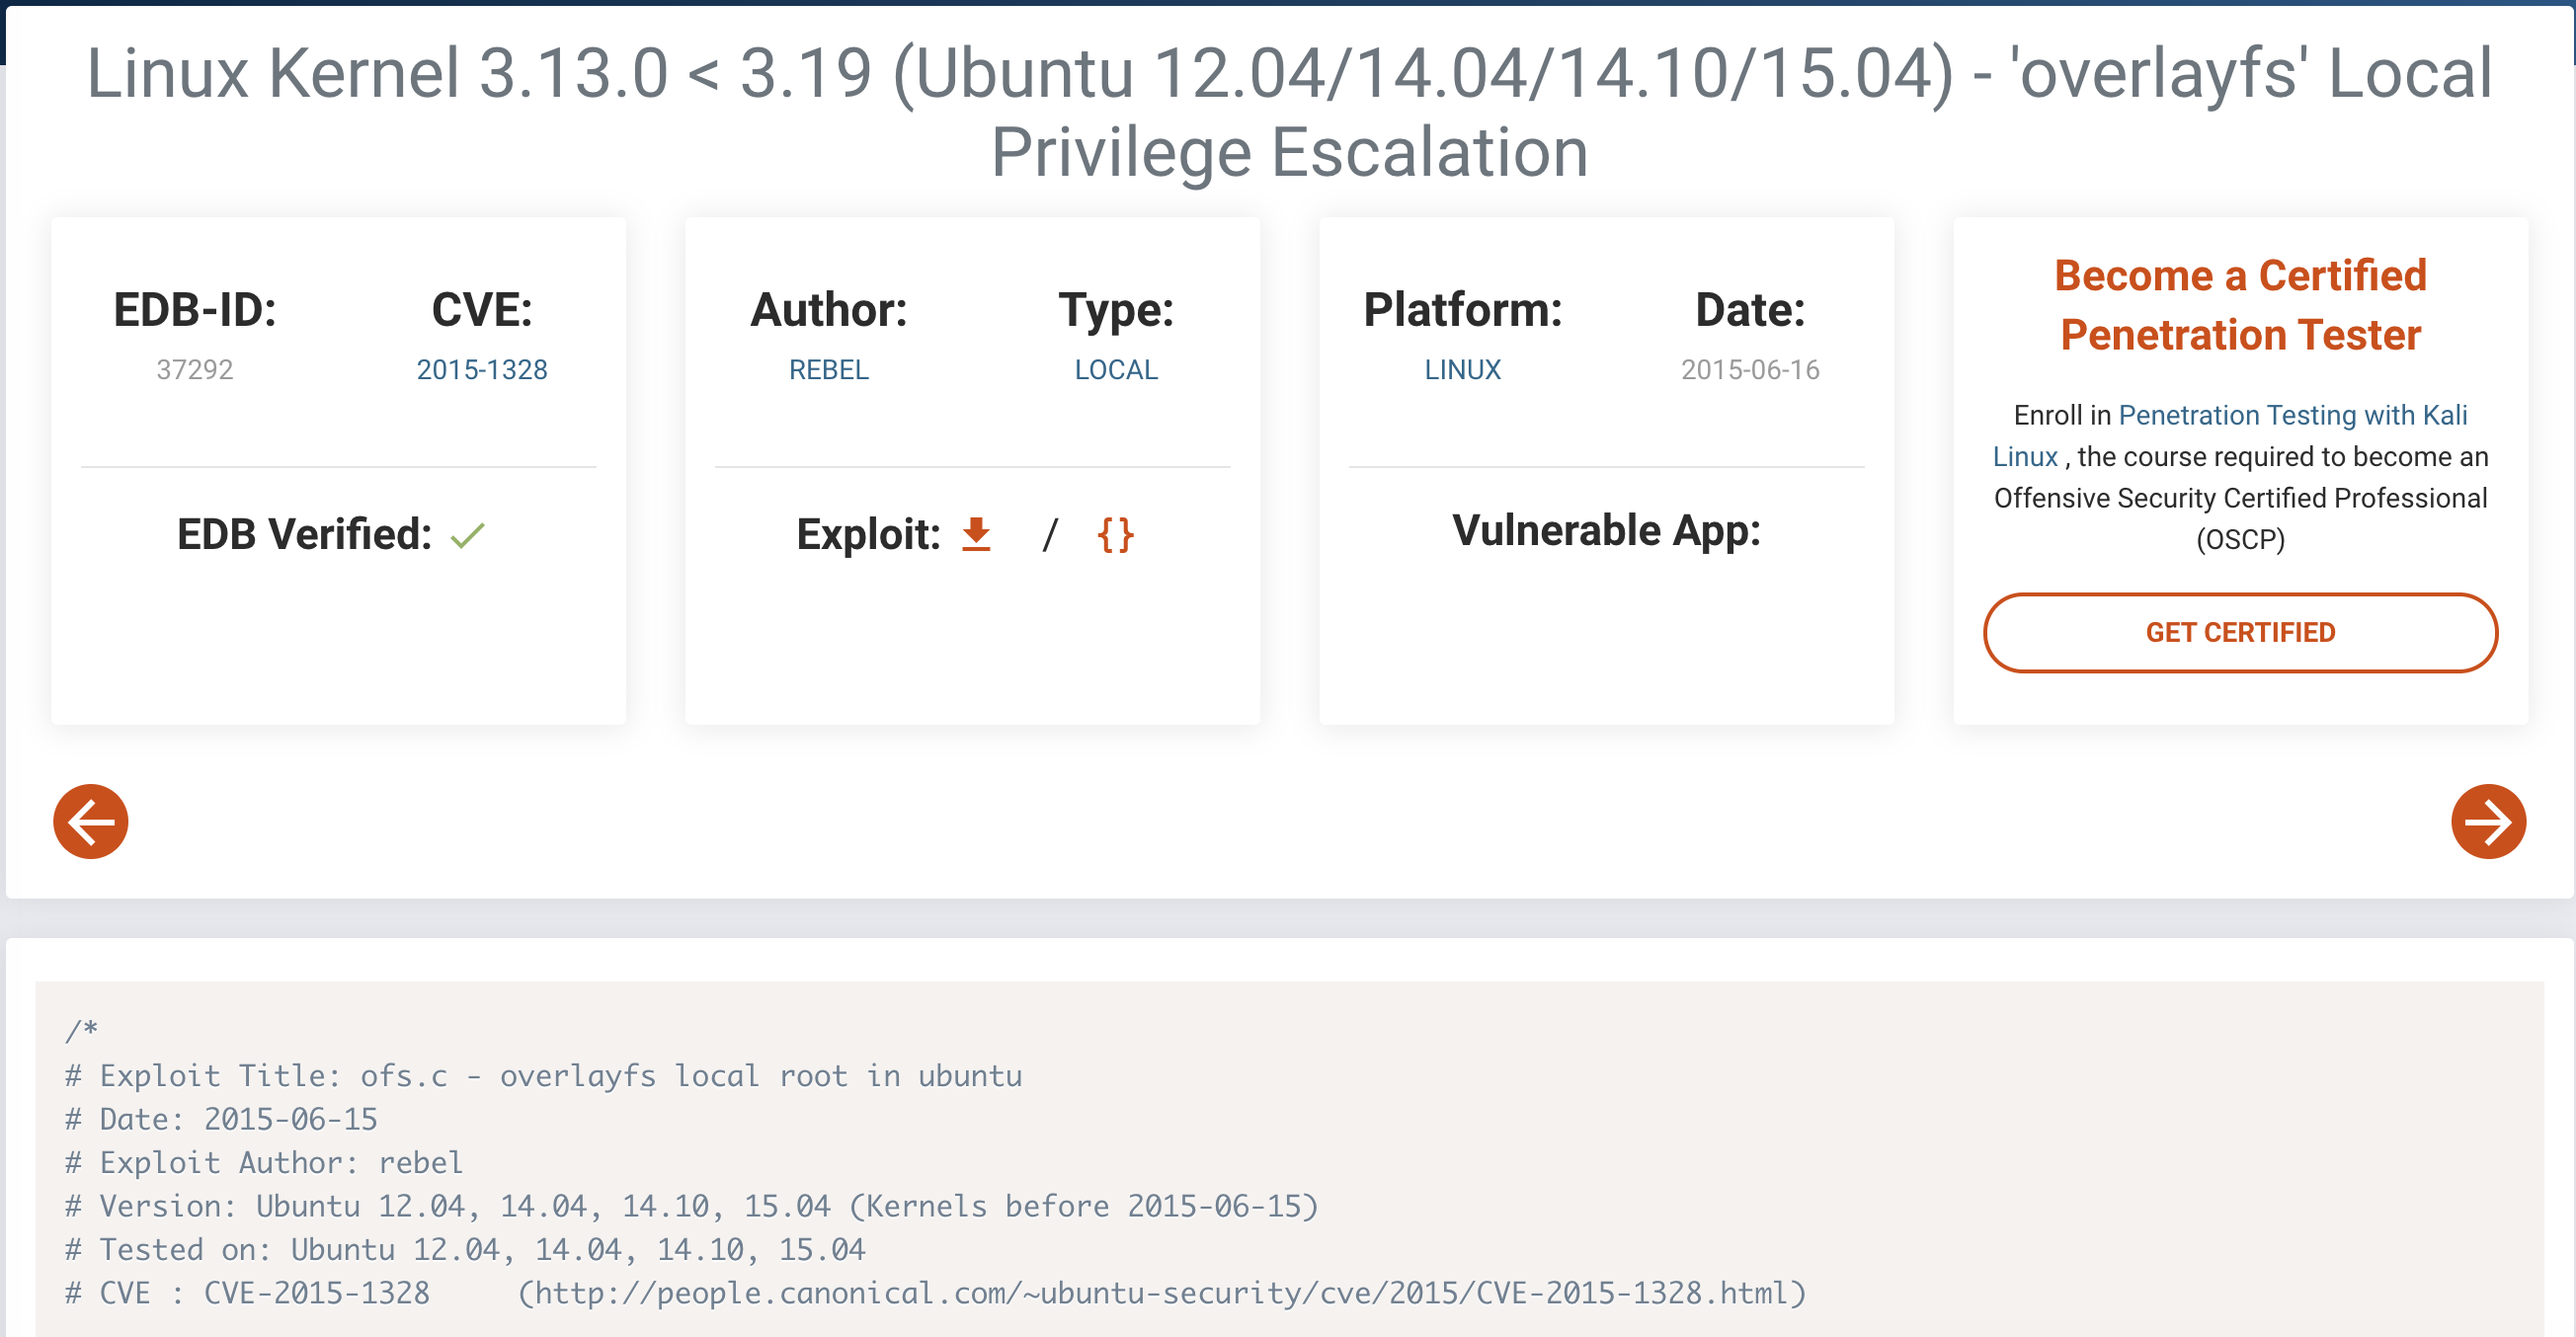Click the Exploit Author: rebel line

point(264,1162)
